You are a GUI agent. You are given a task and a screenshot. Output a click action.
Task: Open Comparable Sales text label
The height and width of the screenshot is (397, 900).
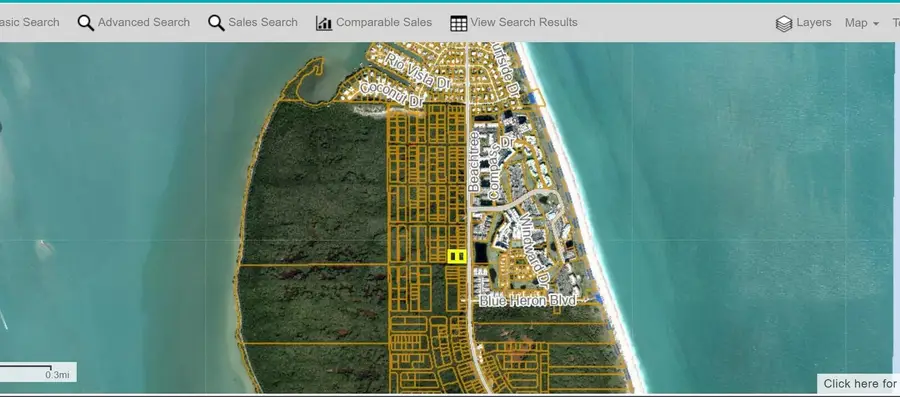click(x=384, y=22)
